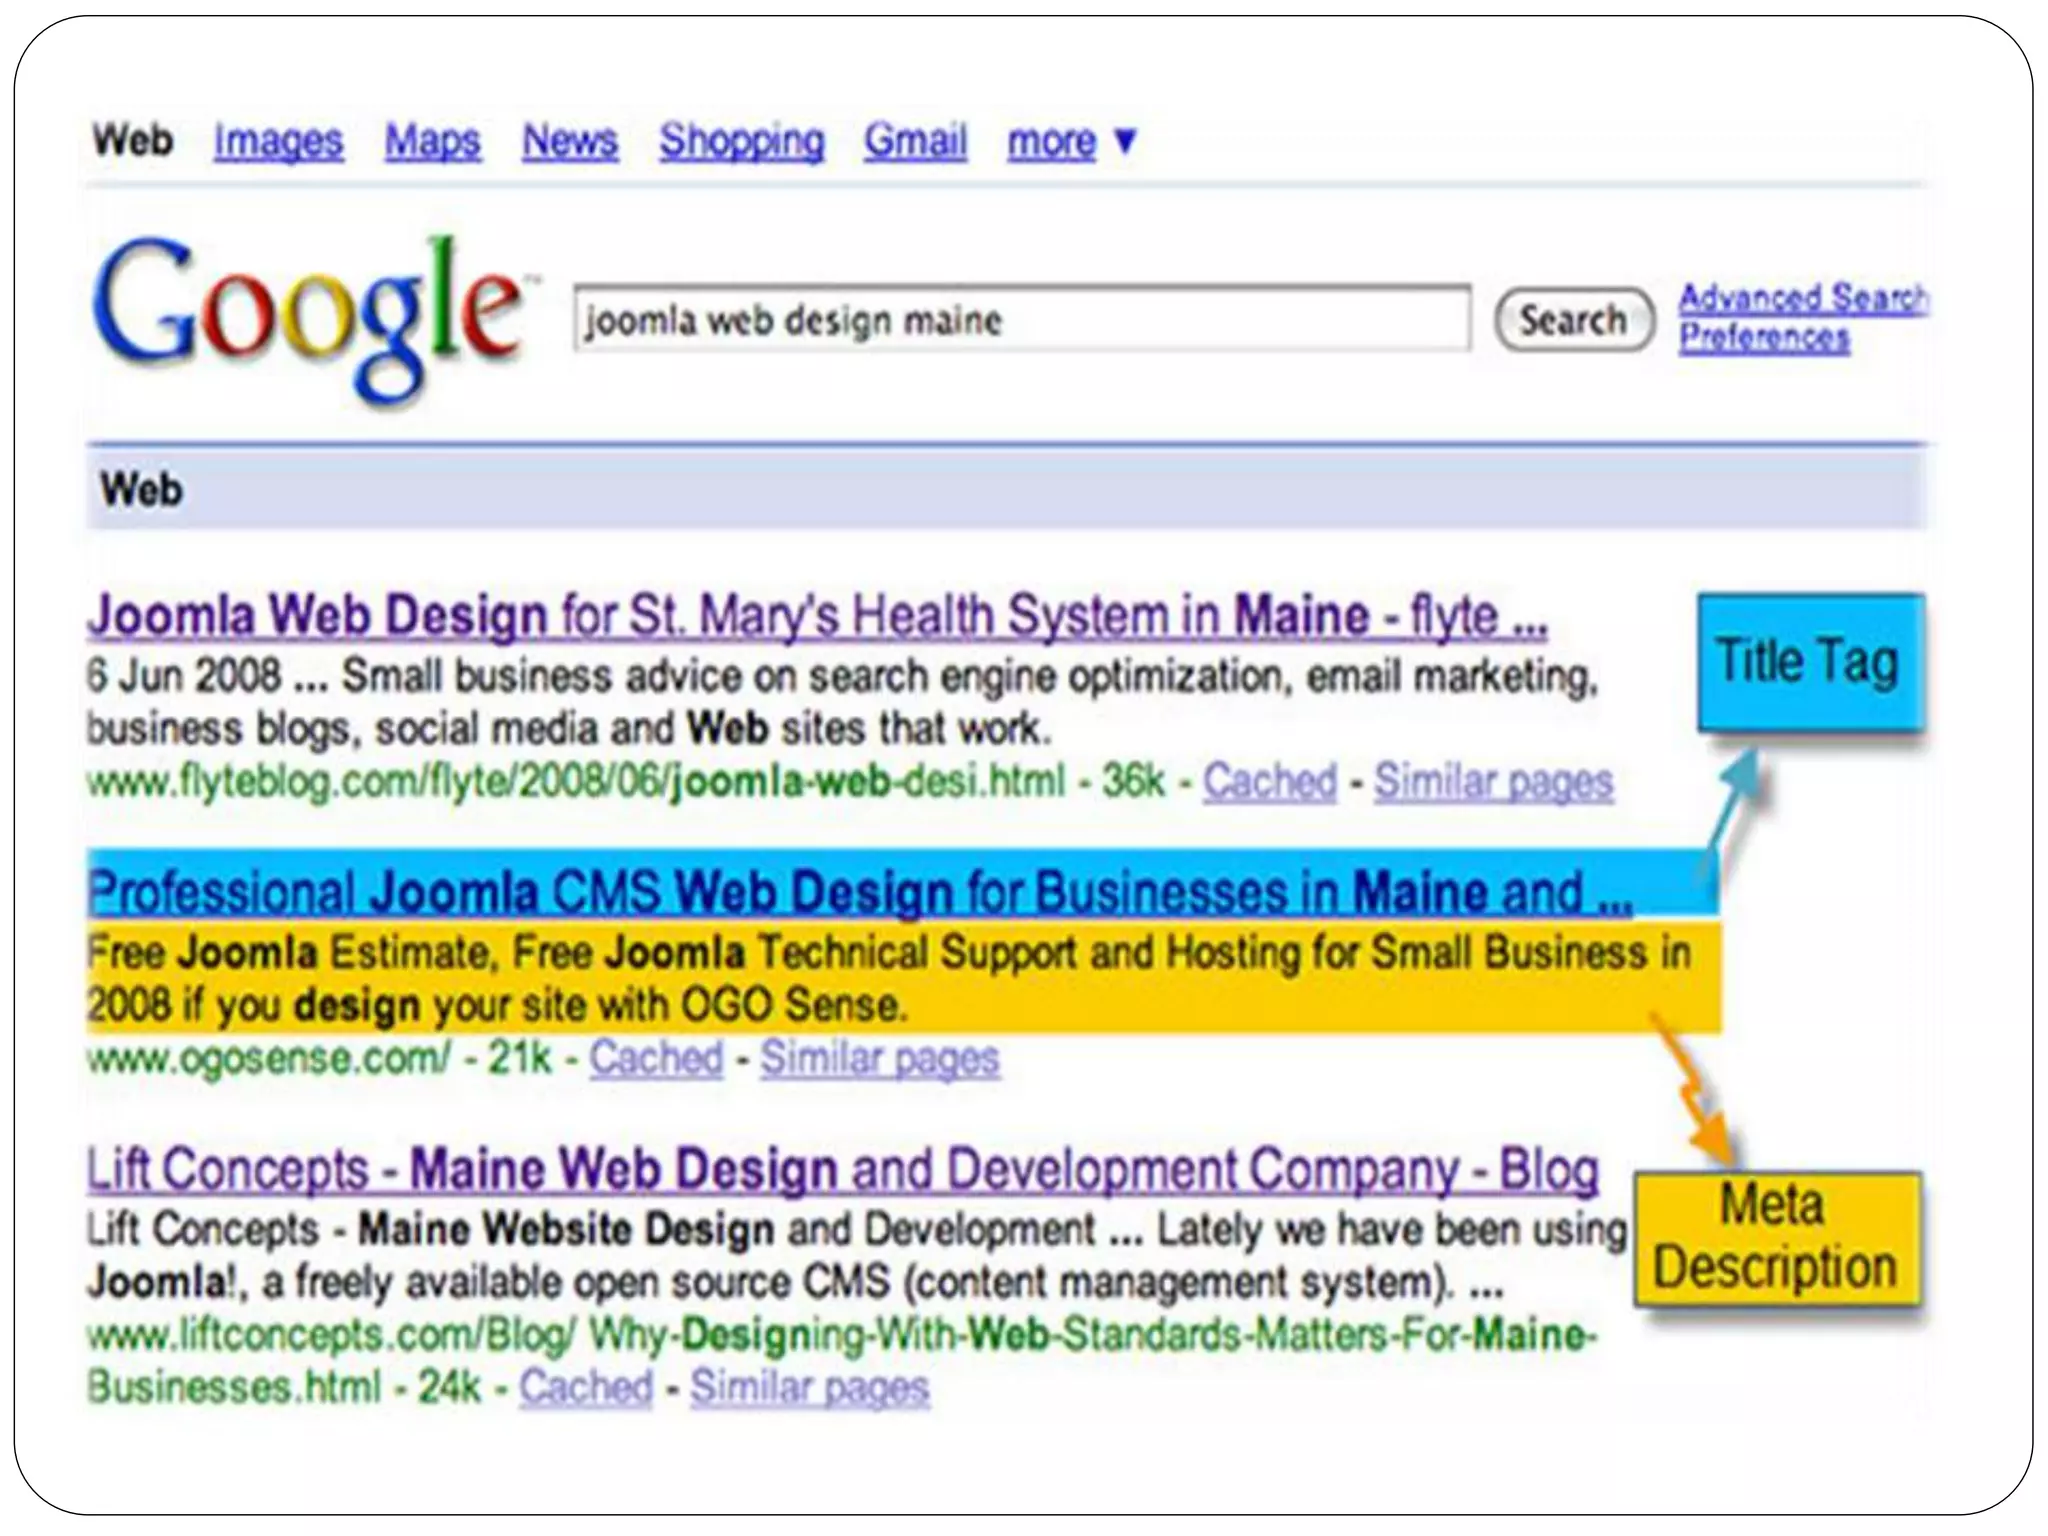Show Similar pages for liftconcepts result

(x=809, y=1387)
